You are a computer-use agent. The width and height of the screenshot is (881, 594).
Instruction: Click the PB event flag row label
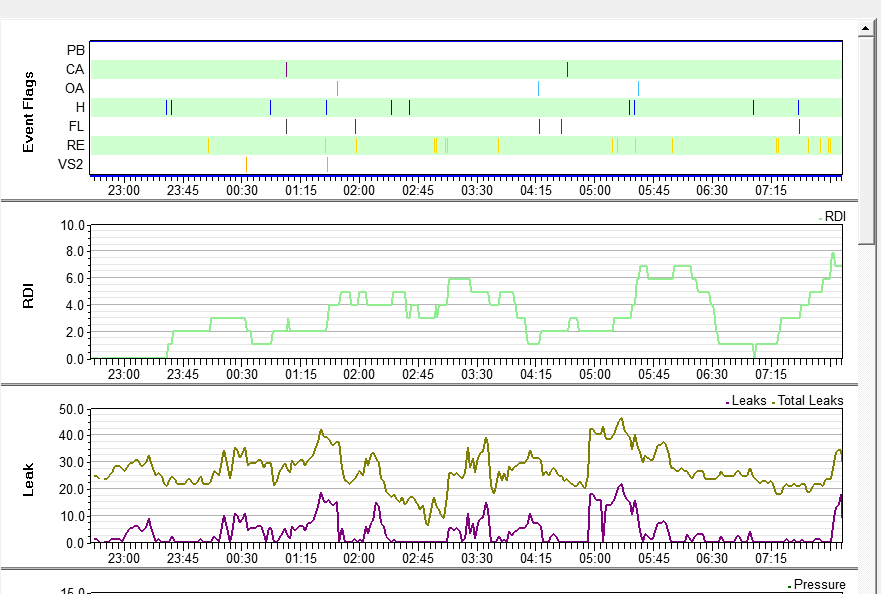pyautogui.click(x=75, y=50)
